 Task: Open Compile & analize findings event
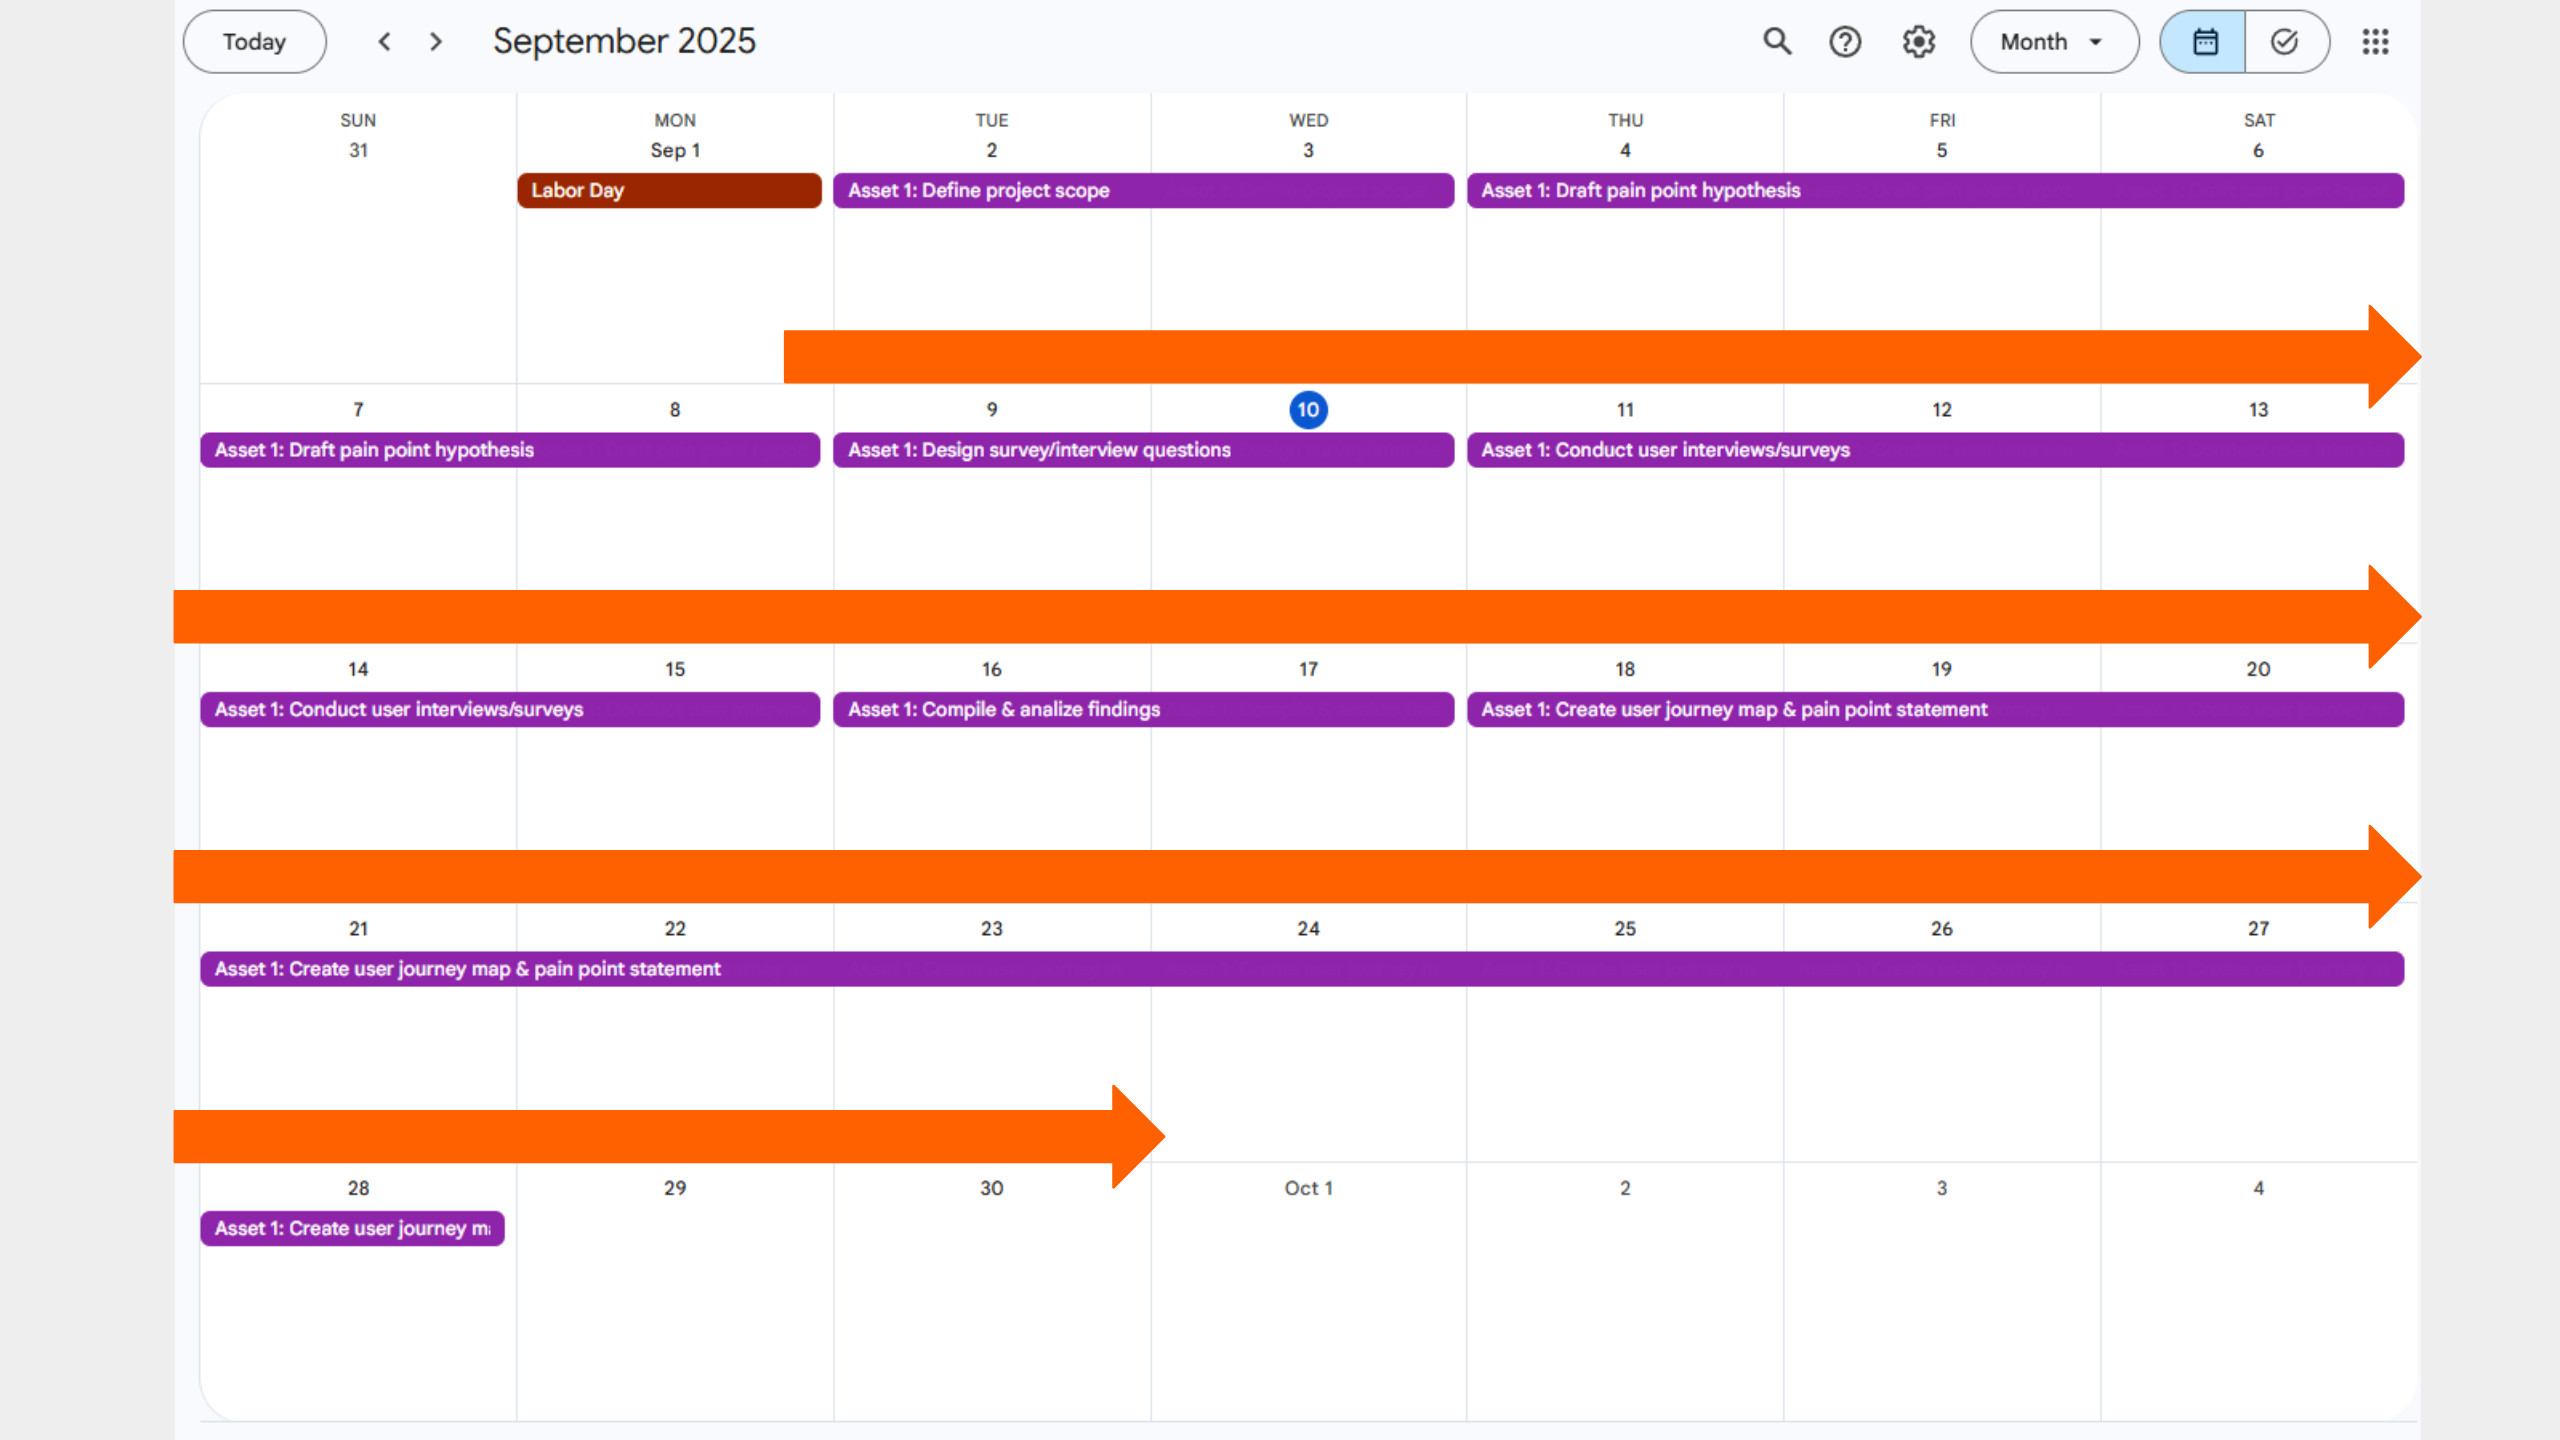(x=1142, y=709)
